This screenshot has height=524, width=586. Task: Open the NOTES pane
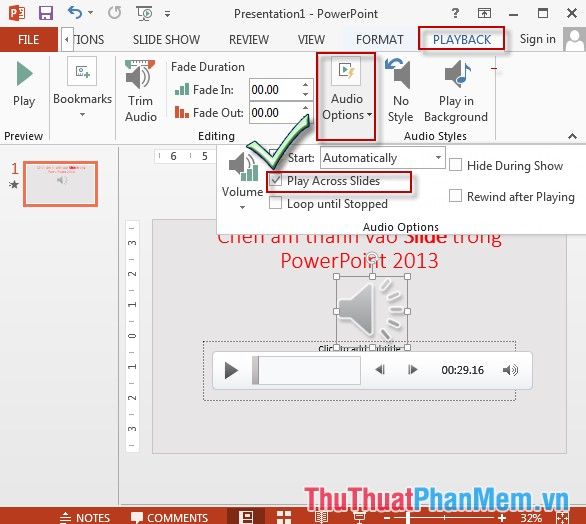coord(85,518)
